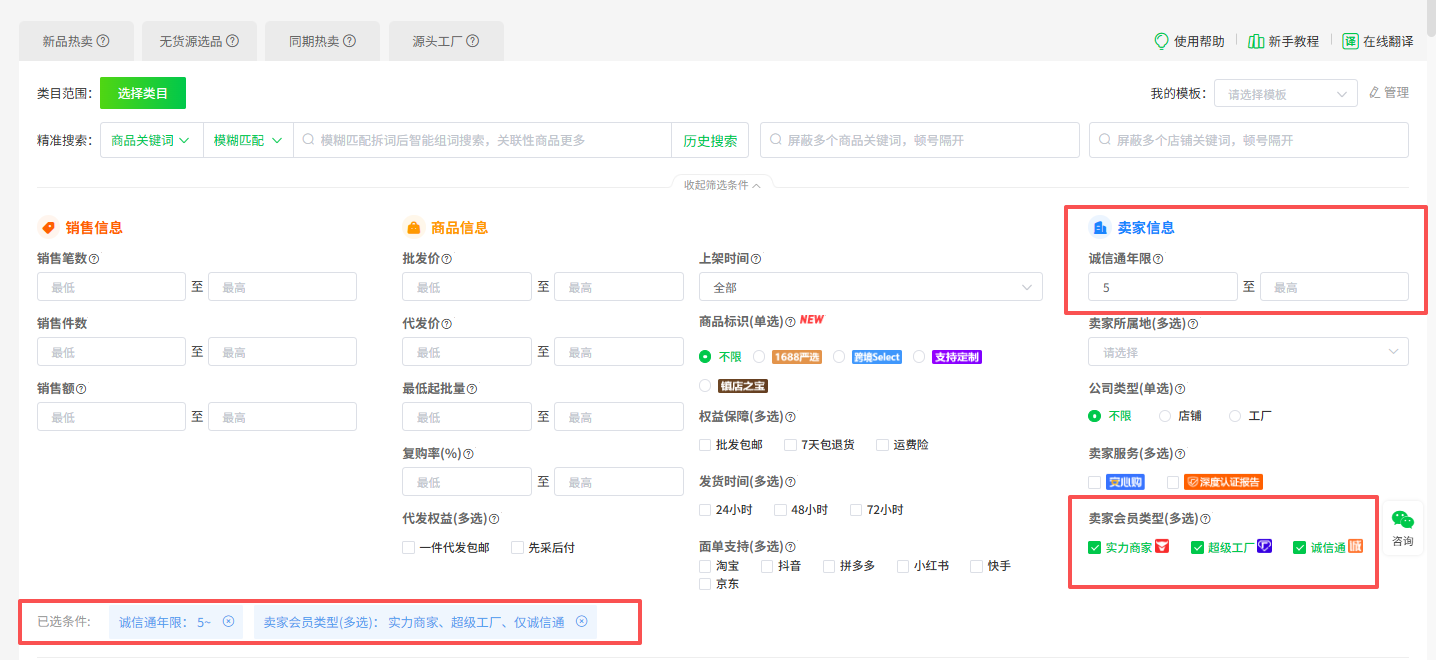Image resolution: width=1436 pixels, height=660 pixels.
Task: Enable the 批发包邮 checkbox
Action: [706, 445]
